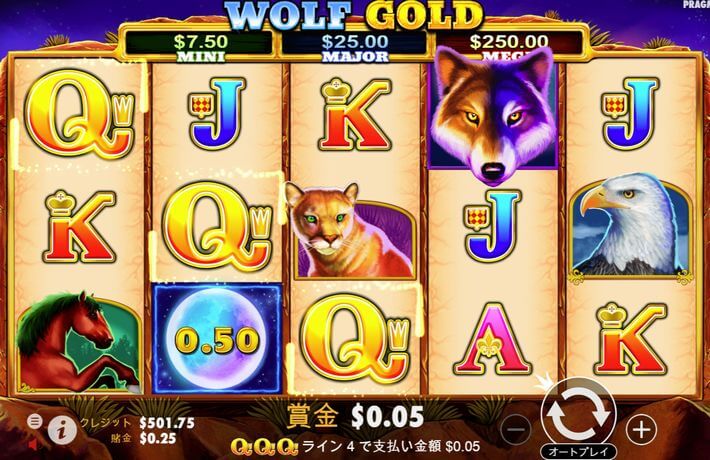Decrease the bet with the minus button
The height and width of the screenshot is (460, 710).
tap(517, 429)
